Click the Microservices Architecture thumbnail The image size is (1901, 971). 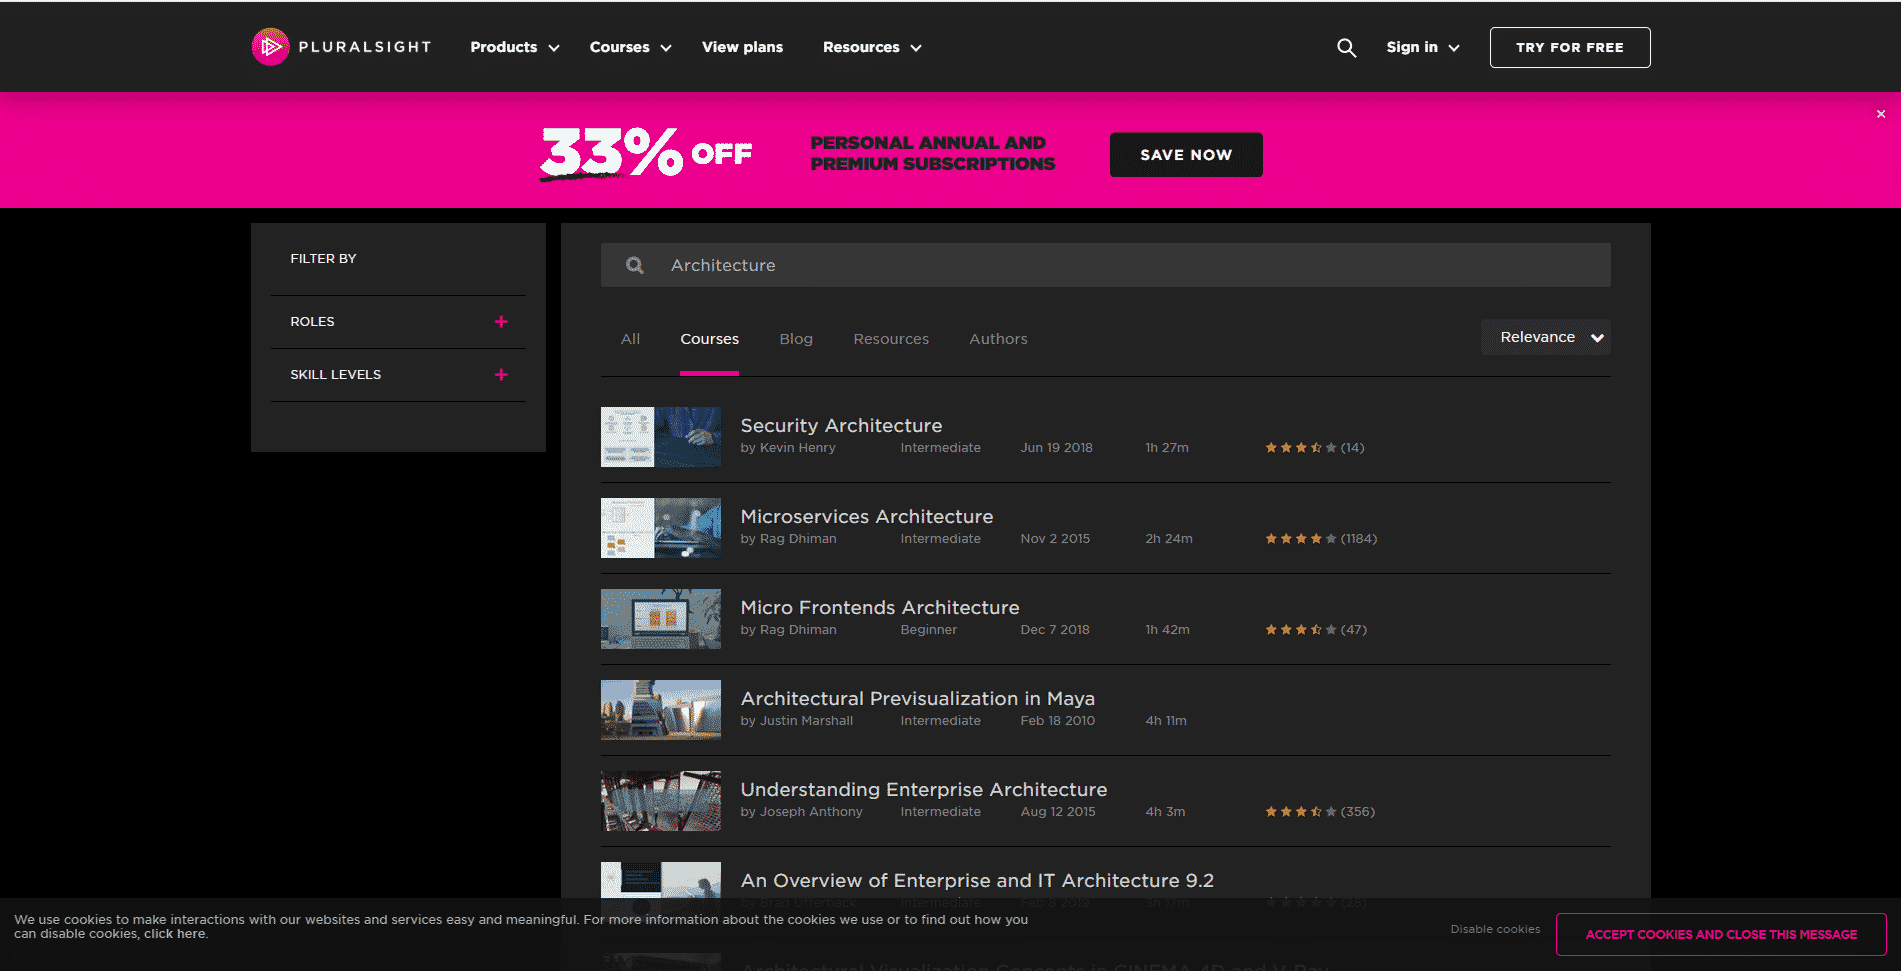pyautogui.click(x=660, y=528)
